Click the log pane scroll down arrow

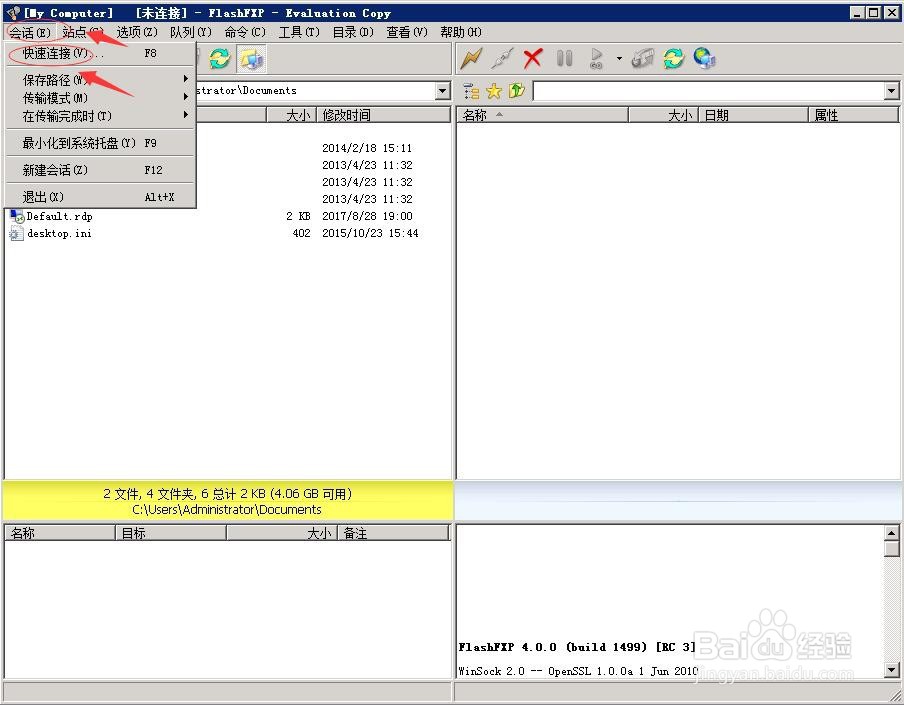click(x=891, y=670)
